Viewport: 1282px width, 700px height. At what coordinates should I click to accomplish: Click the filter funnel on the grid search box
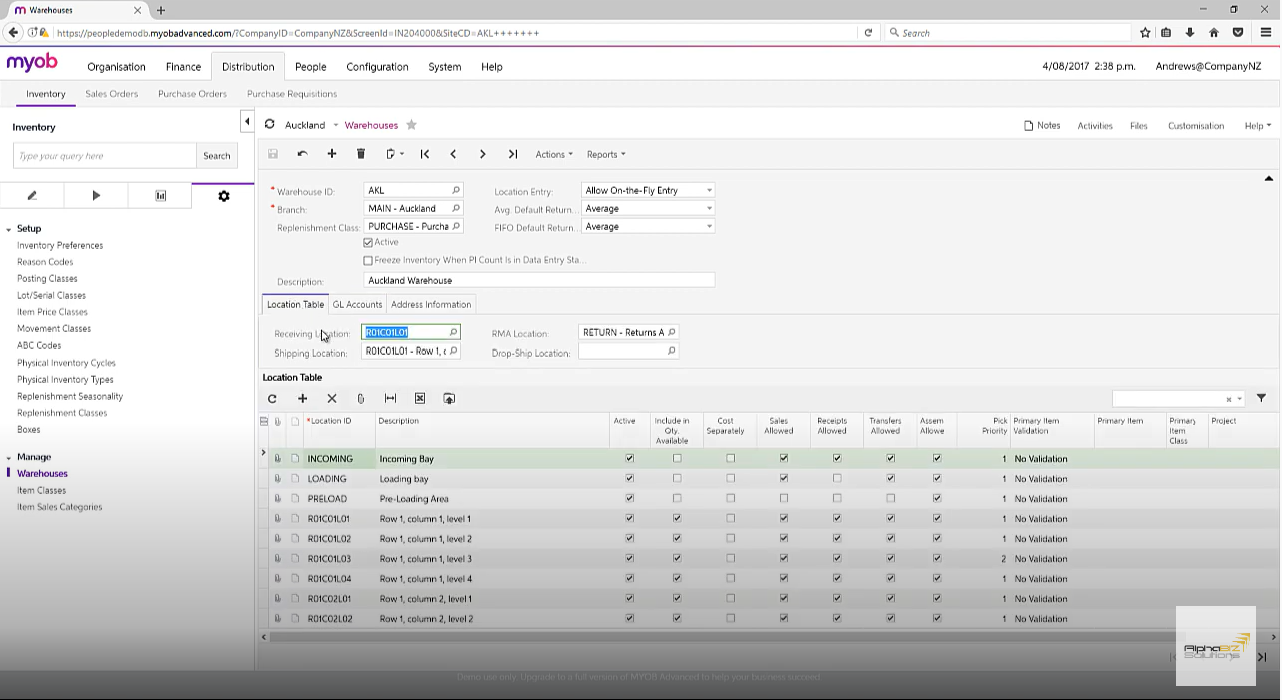coord(1260,398)
